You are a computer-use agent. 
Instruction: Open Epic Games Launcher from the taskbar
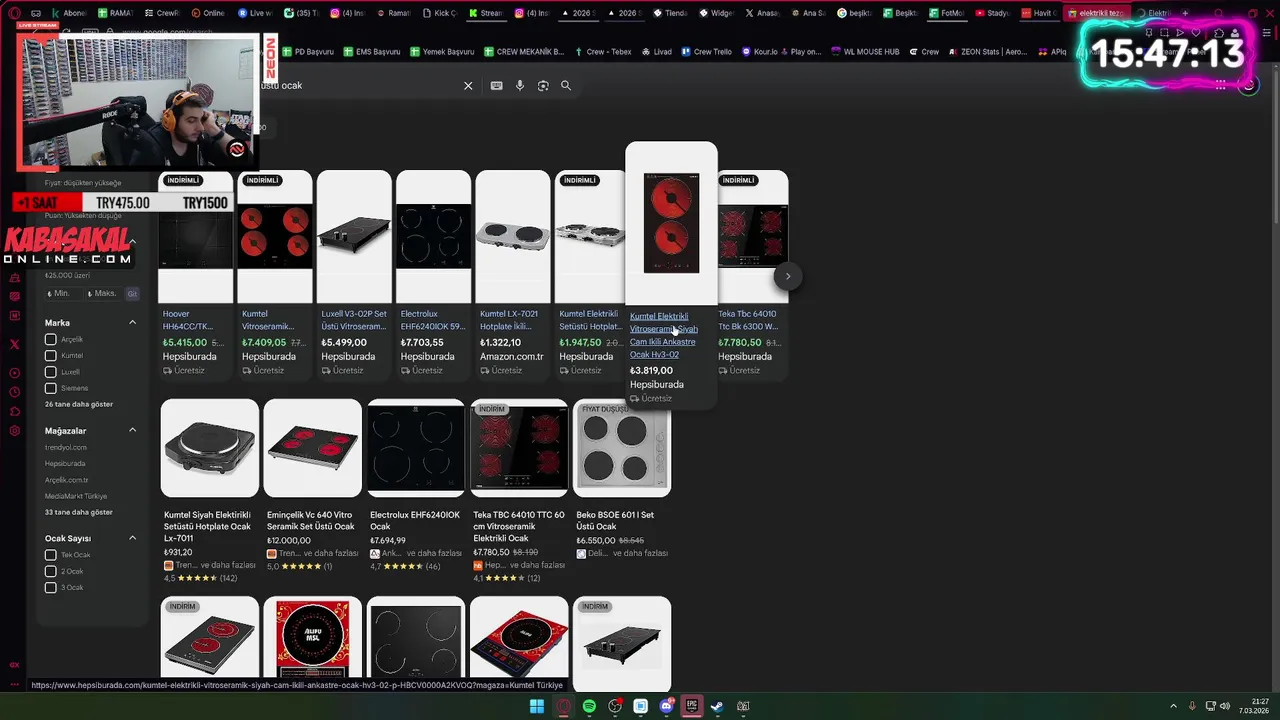point(691,706)
